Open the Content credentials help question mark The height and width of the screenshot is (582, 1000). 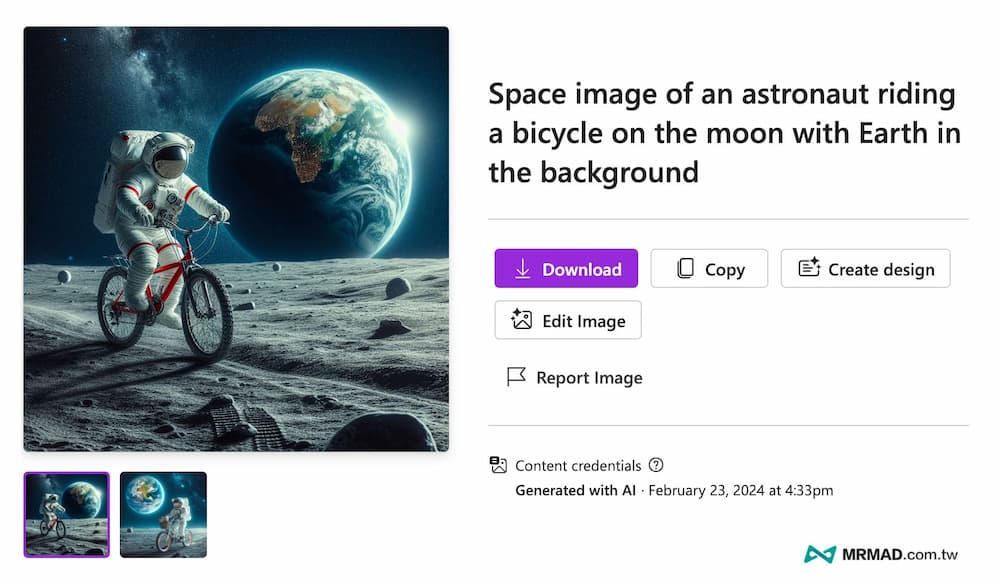[x=656, y=465]
